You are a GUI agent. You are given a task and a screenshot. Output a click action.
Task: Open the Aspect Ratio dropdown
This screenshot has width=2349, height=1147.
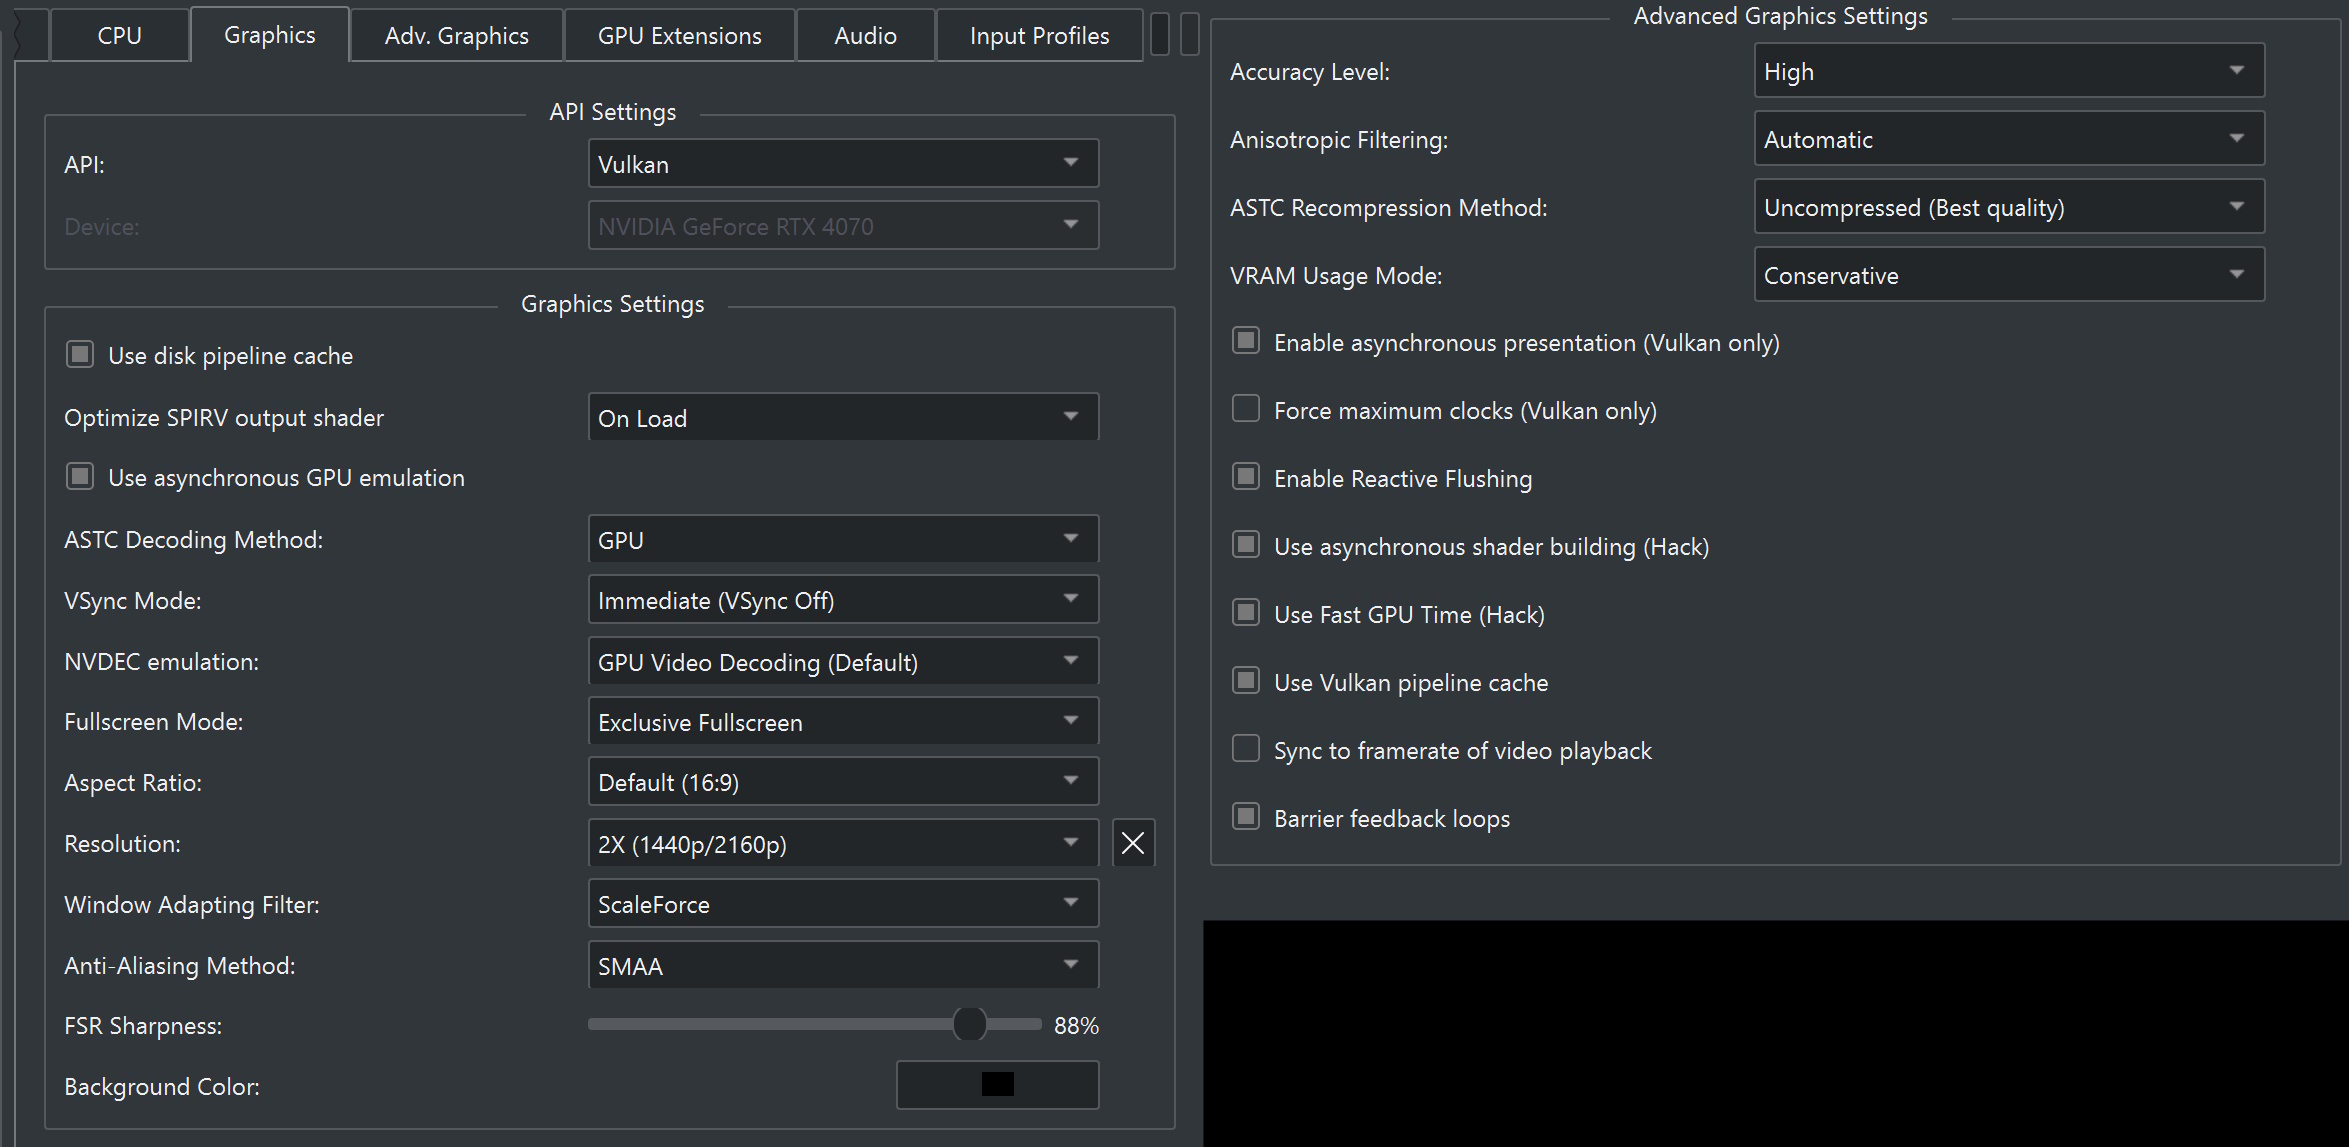click(843, 782)
